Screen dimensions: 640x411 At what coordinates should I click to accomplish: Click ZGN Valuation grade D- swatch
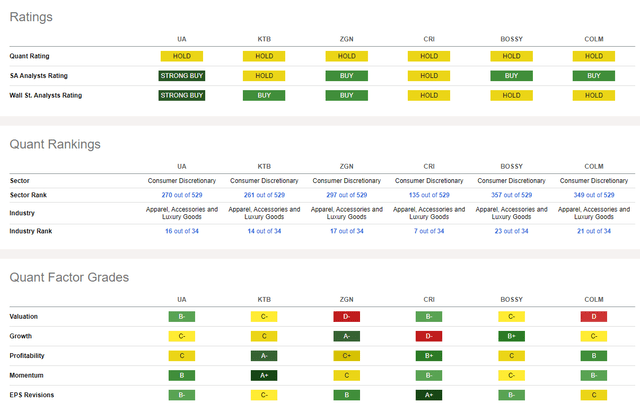(x=347, y=317)
